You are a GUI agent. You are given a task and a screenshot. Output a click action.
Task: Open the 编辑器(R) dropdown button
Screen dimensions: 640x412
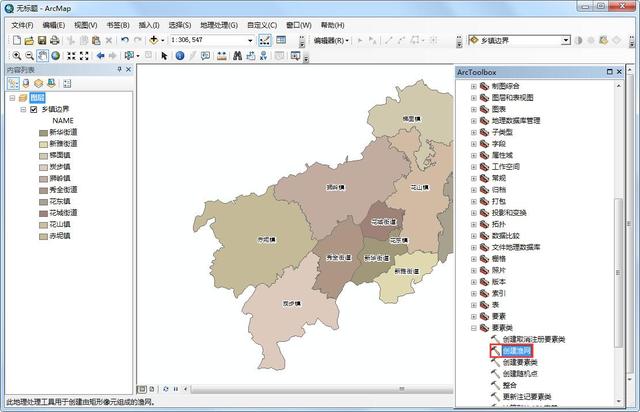point(331,40)
